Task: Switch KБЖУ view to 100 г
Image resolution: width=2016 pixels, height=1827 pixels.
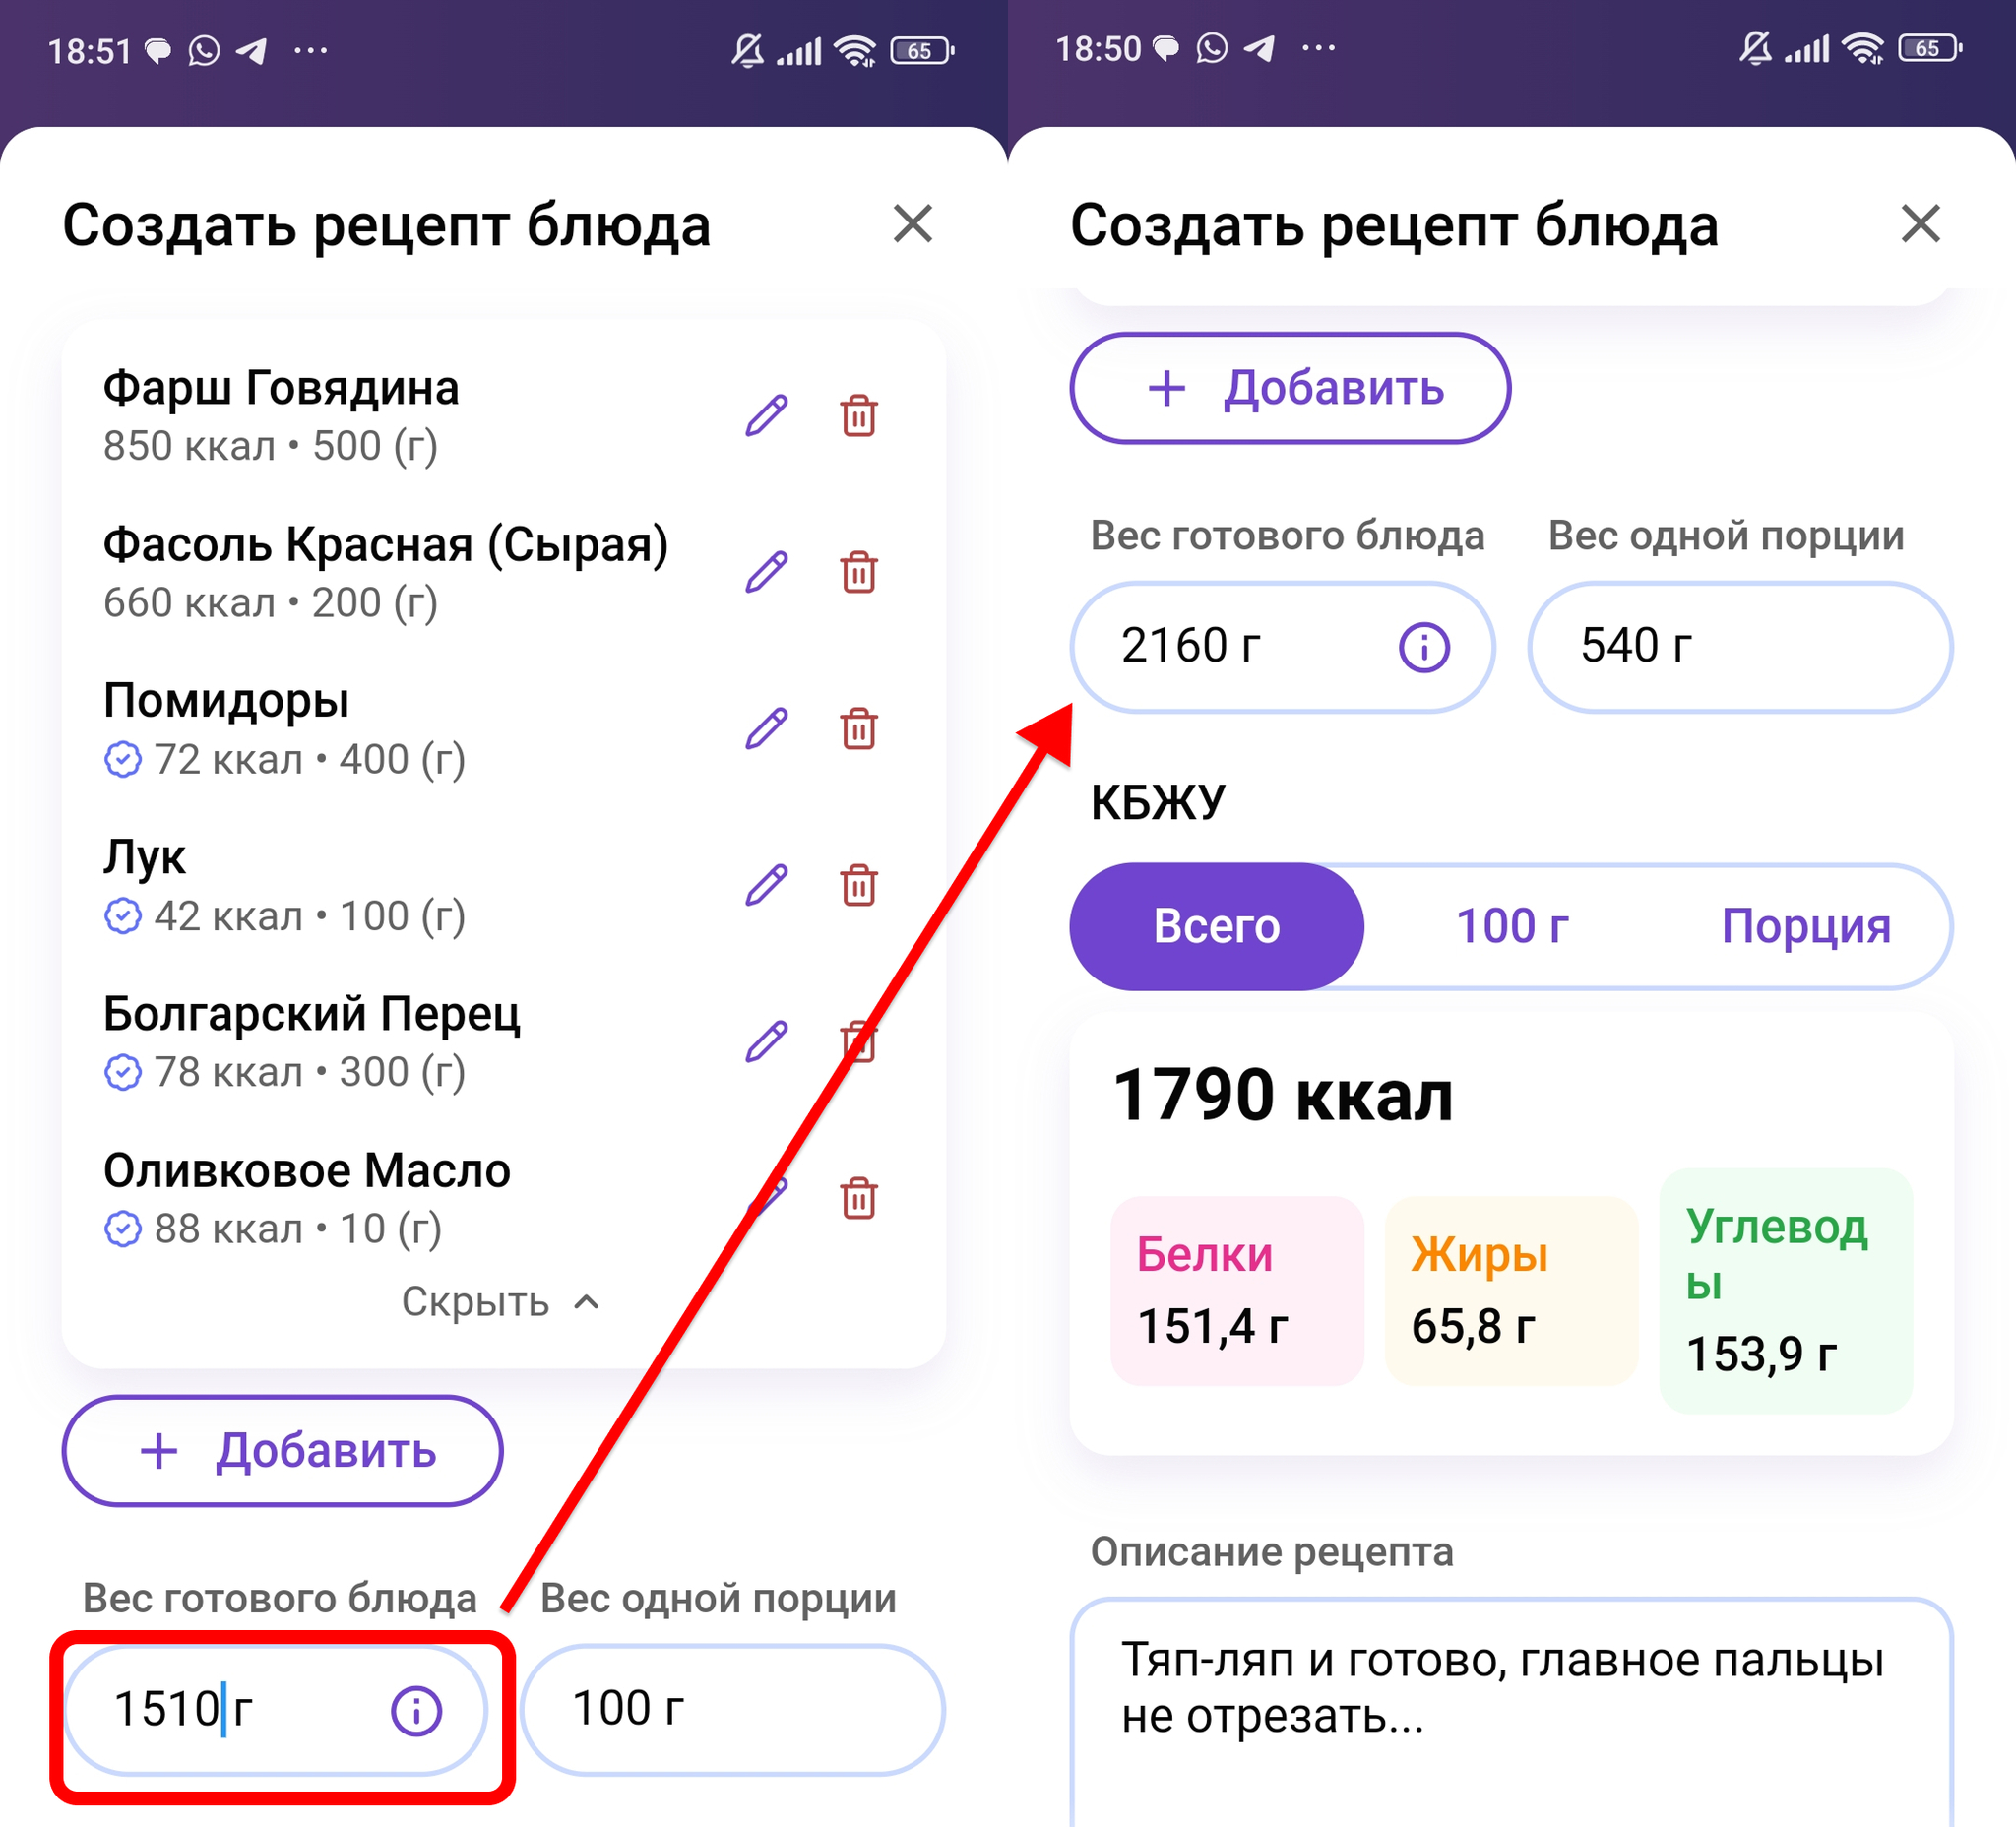Action: pyautogui.click(x=1511, y=926)
